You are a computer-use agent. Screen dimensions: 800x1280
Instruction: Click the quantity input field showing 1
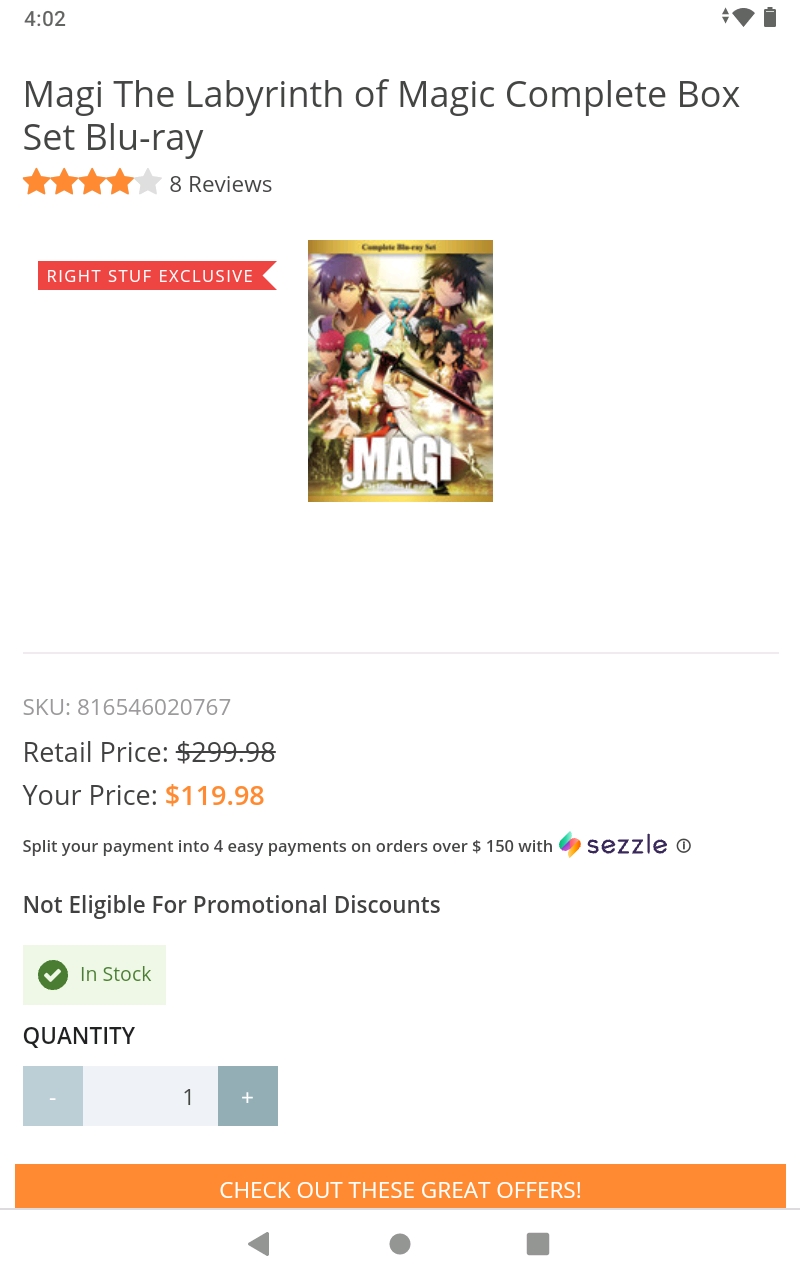(x=150, y=1096)
